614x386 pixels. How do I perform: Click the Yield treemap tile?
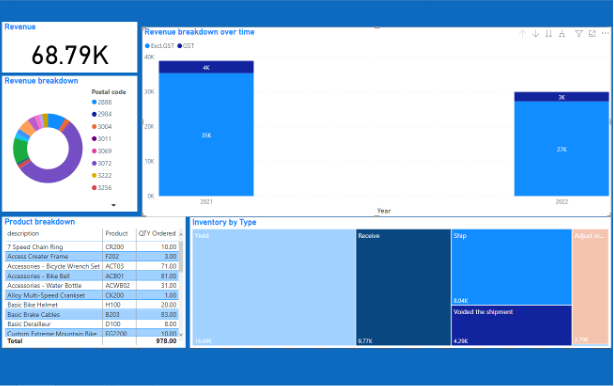(x=274, y=287)
